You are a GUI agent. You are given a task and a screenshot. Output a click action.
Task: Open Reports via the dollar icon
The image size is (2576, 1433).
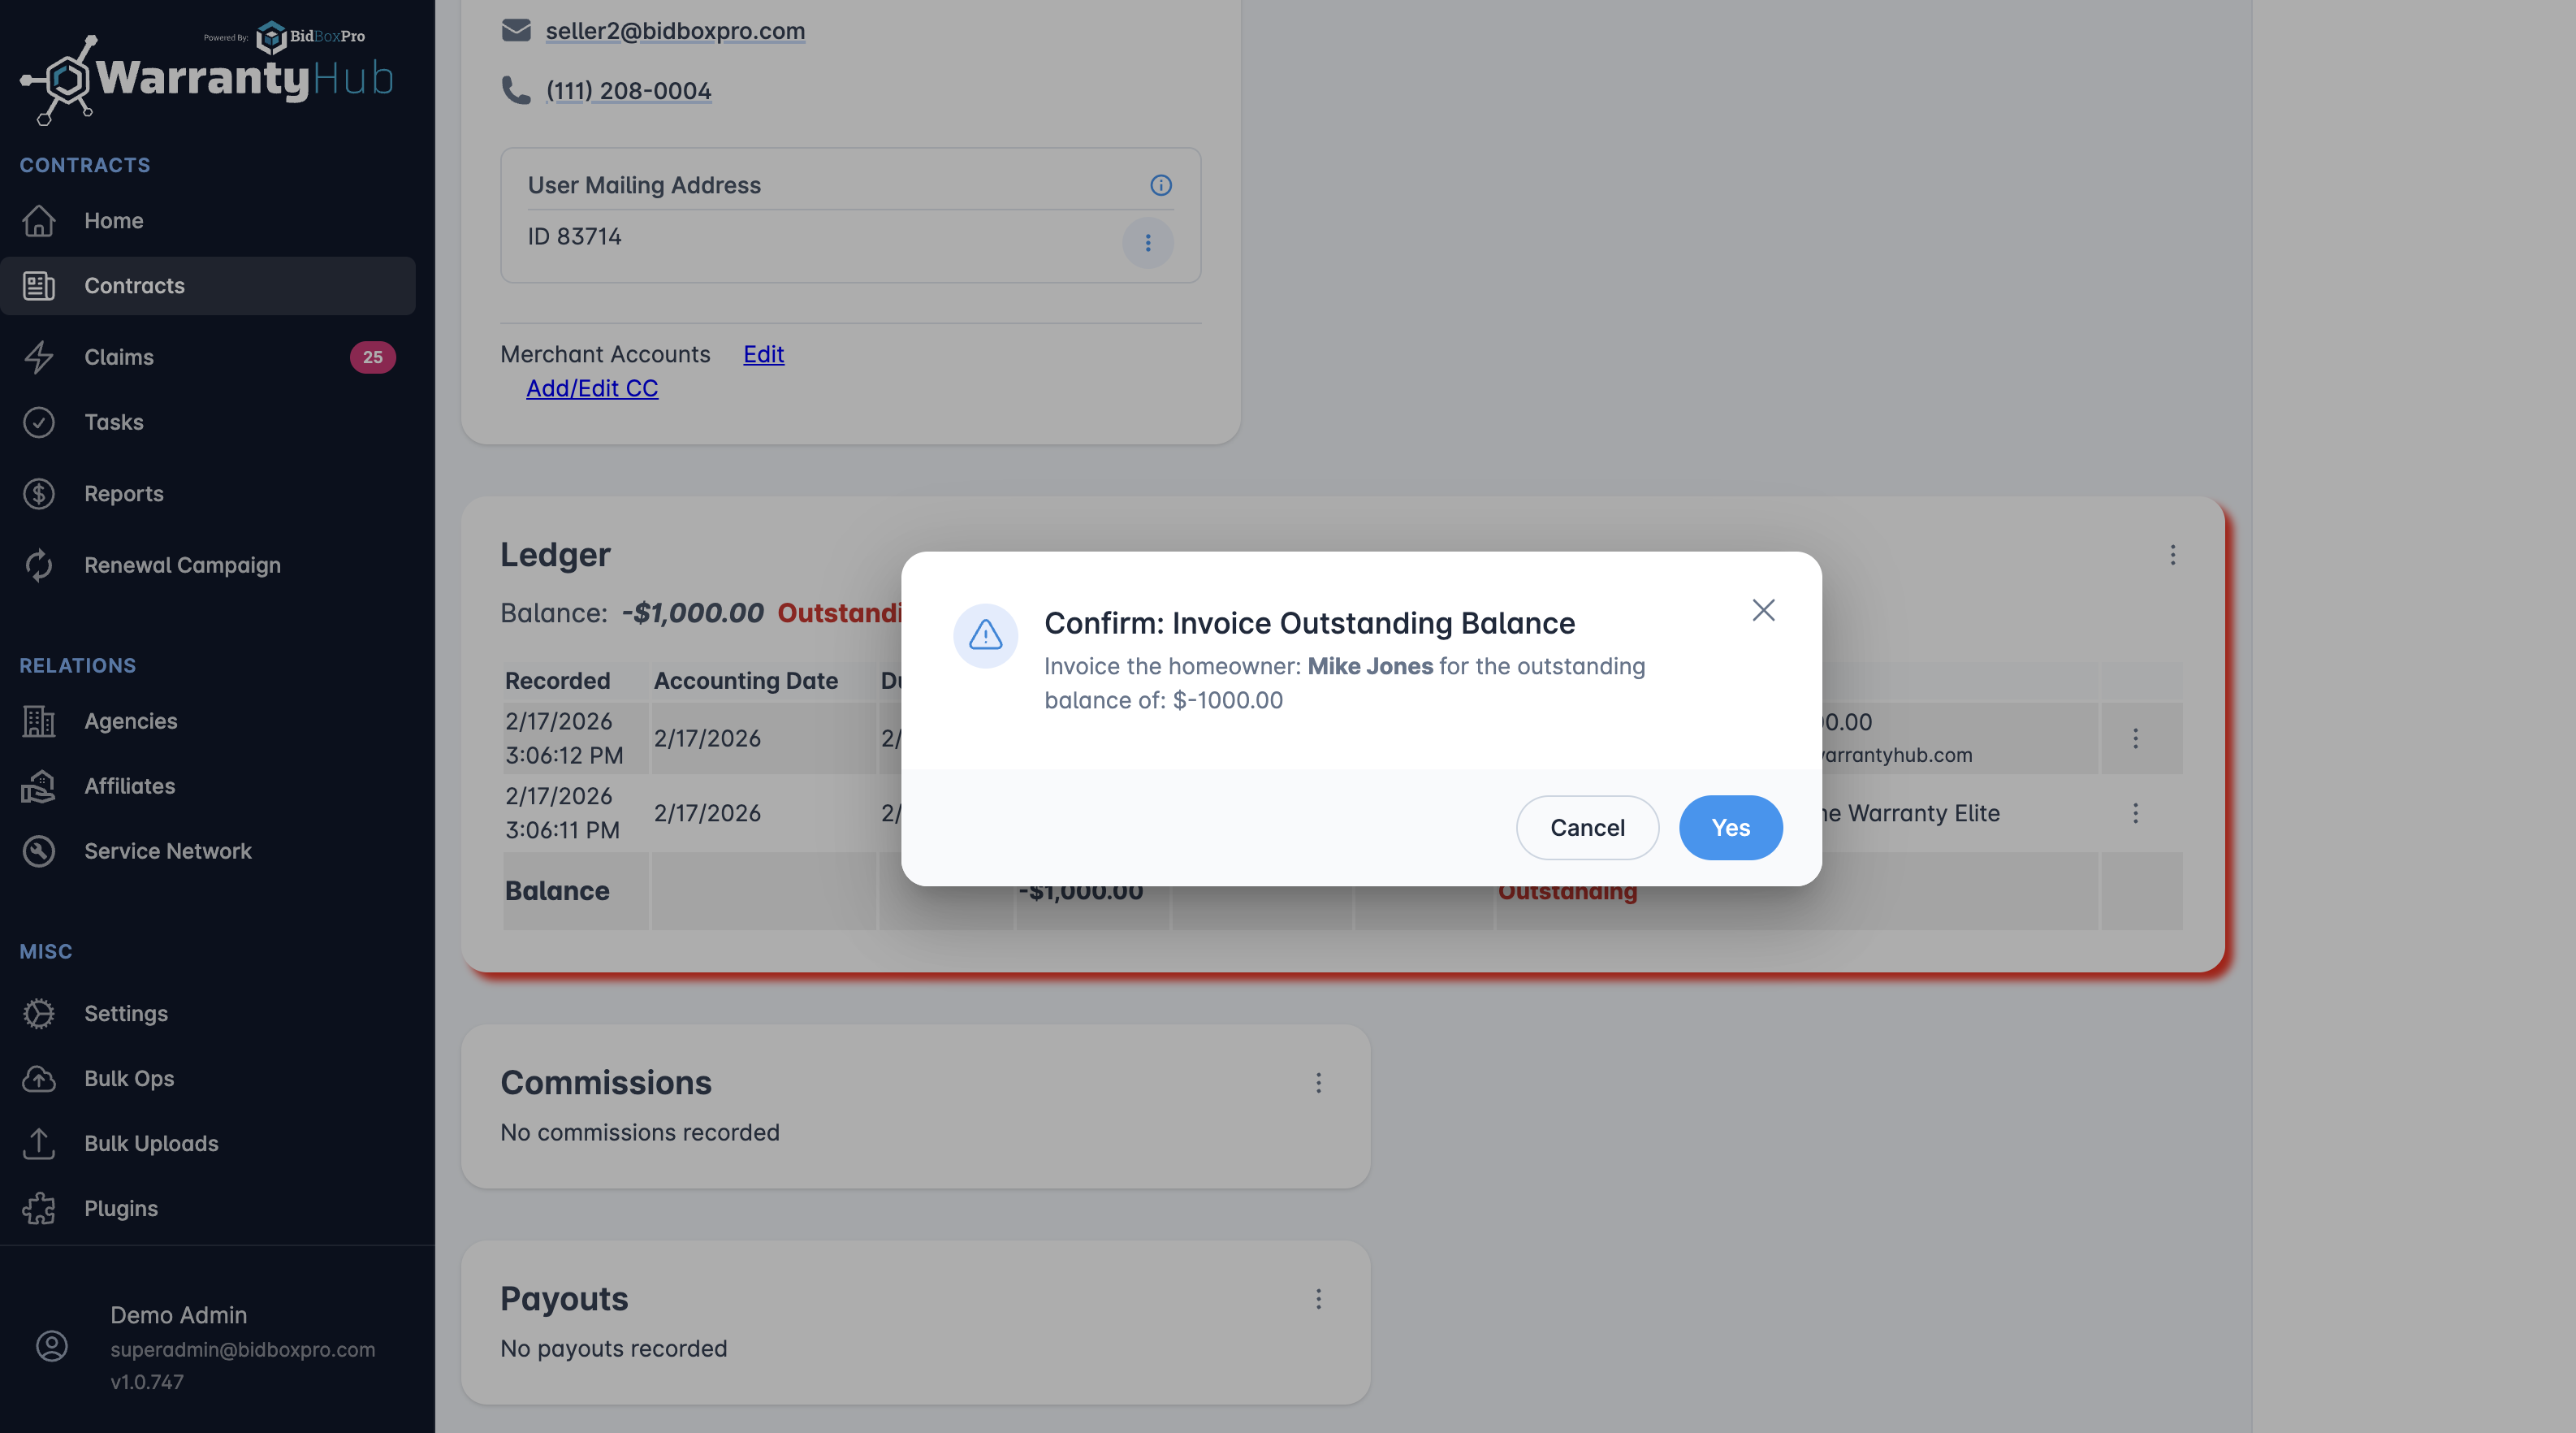point(39,493)
